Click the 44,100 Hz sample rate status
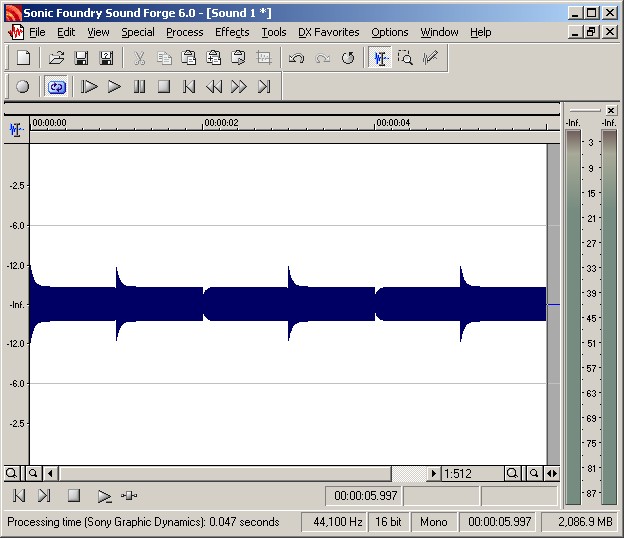 (335, 522)
